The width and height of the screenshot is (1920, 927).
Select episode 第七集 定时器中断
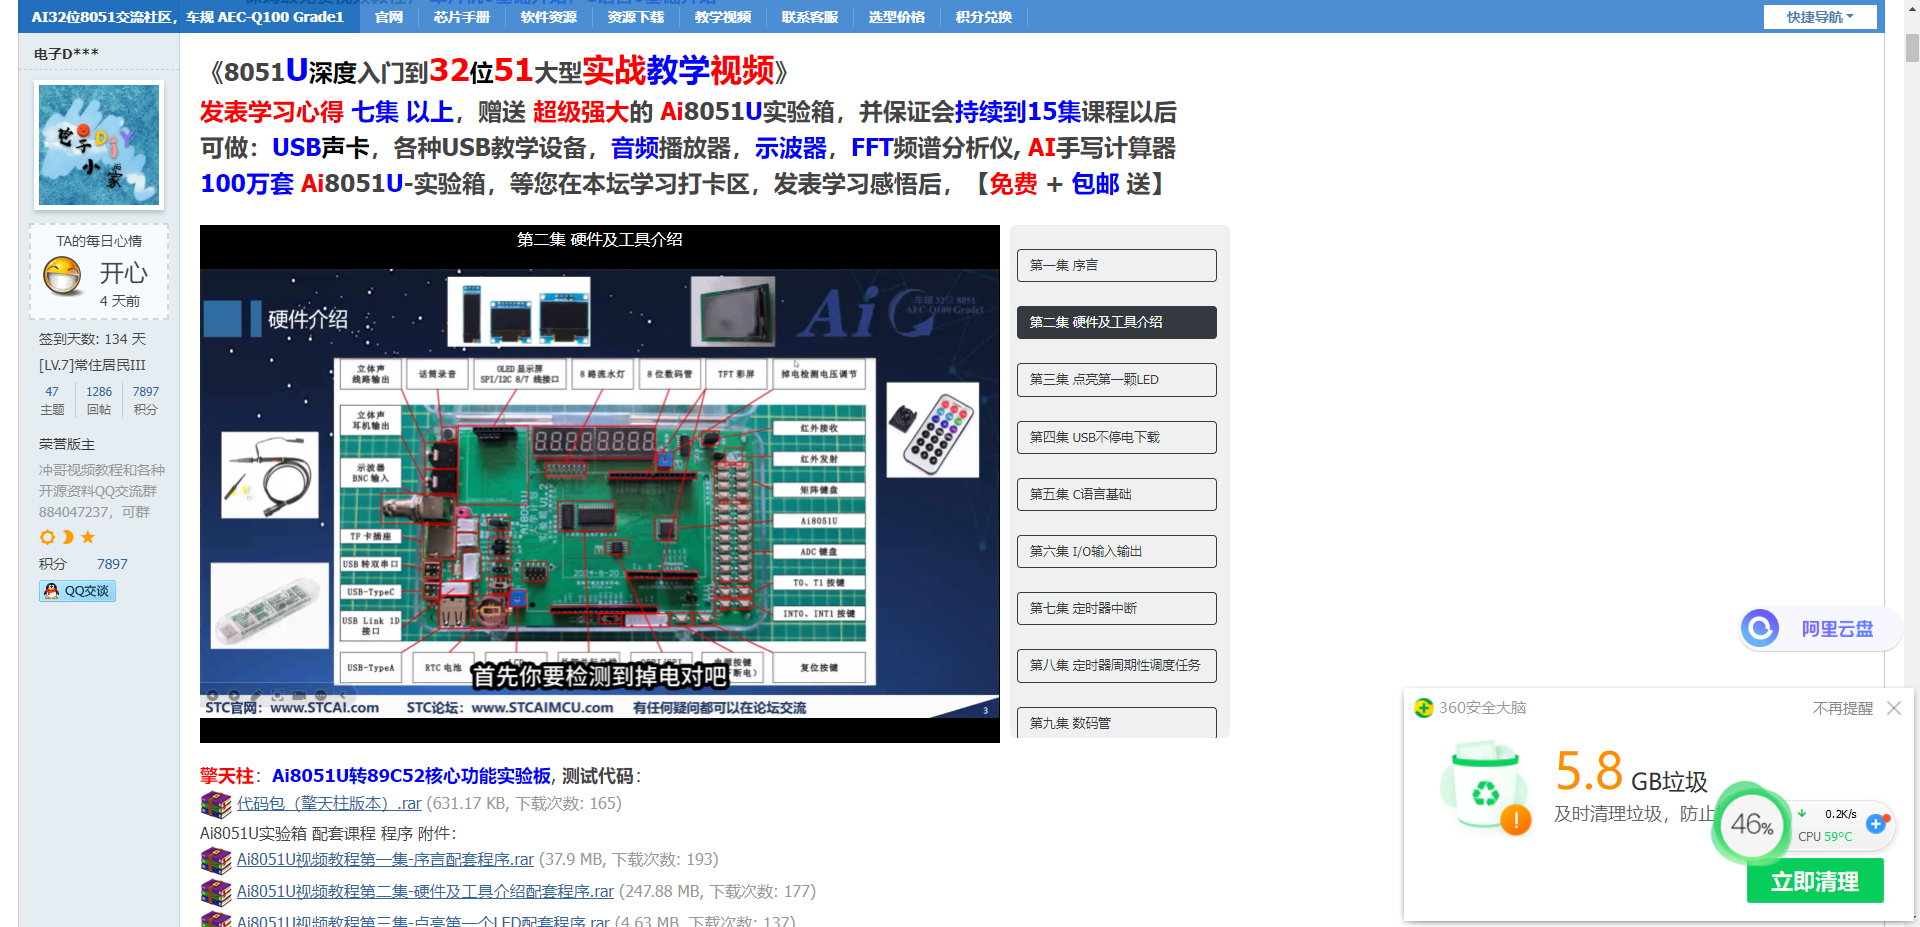tap(1117, 608)
